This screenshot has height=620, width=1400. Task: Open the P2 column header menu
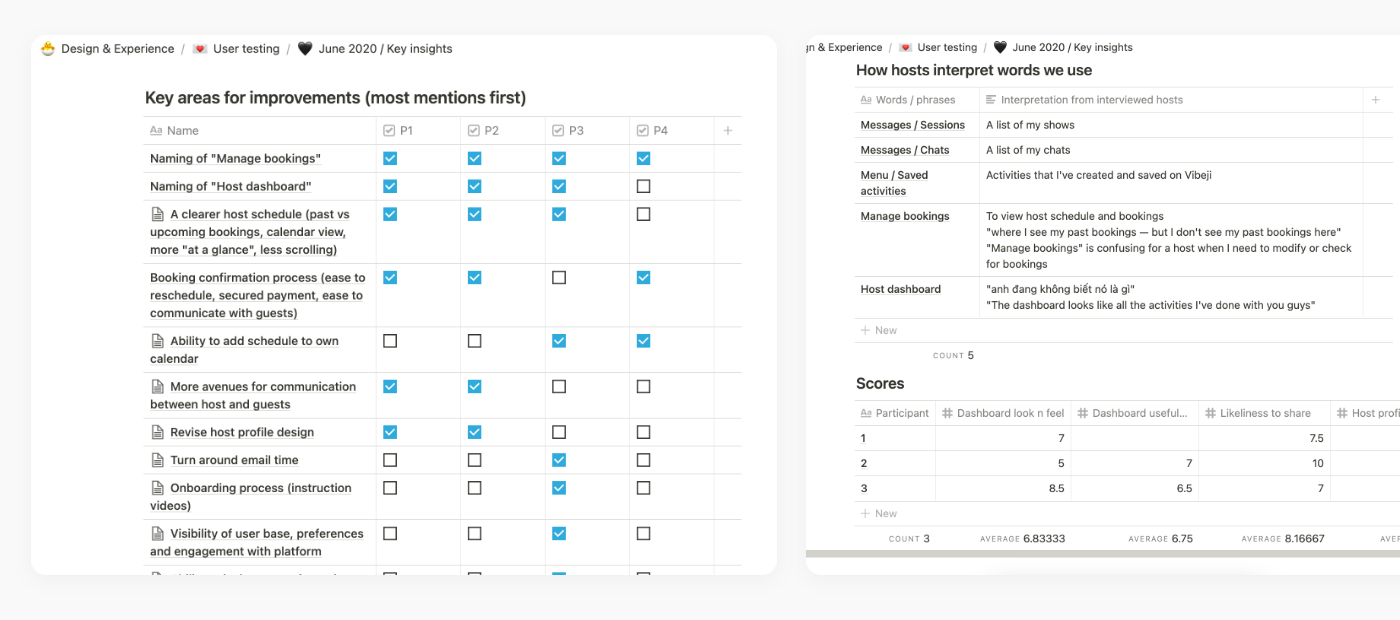(x=491, y=130)
